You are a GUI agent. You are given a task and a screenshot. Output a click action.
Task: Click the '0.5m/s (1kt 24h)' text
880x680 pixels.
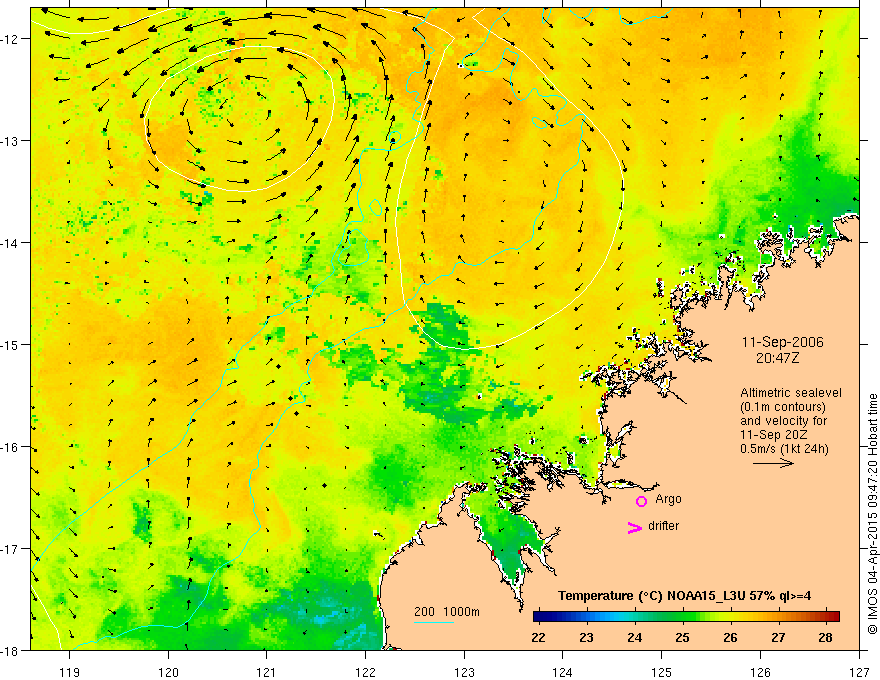point(784,448)
